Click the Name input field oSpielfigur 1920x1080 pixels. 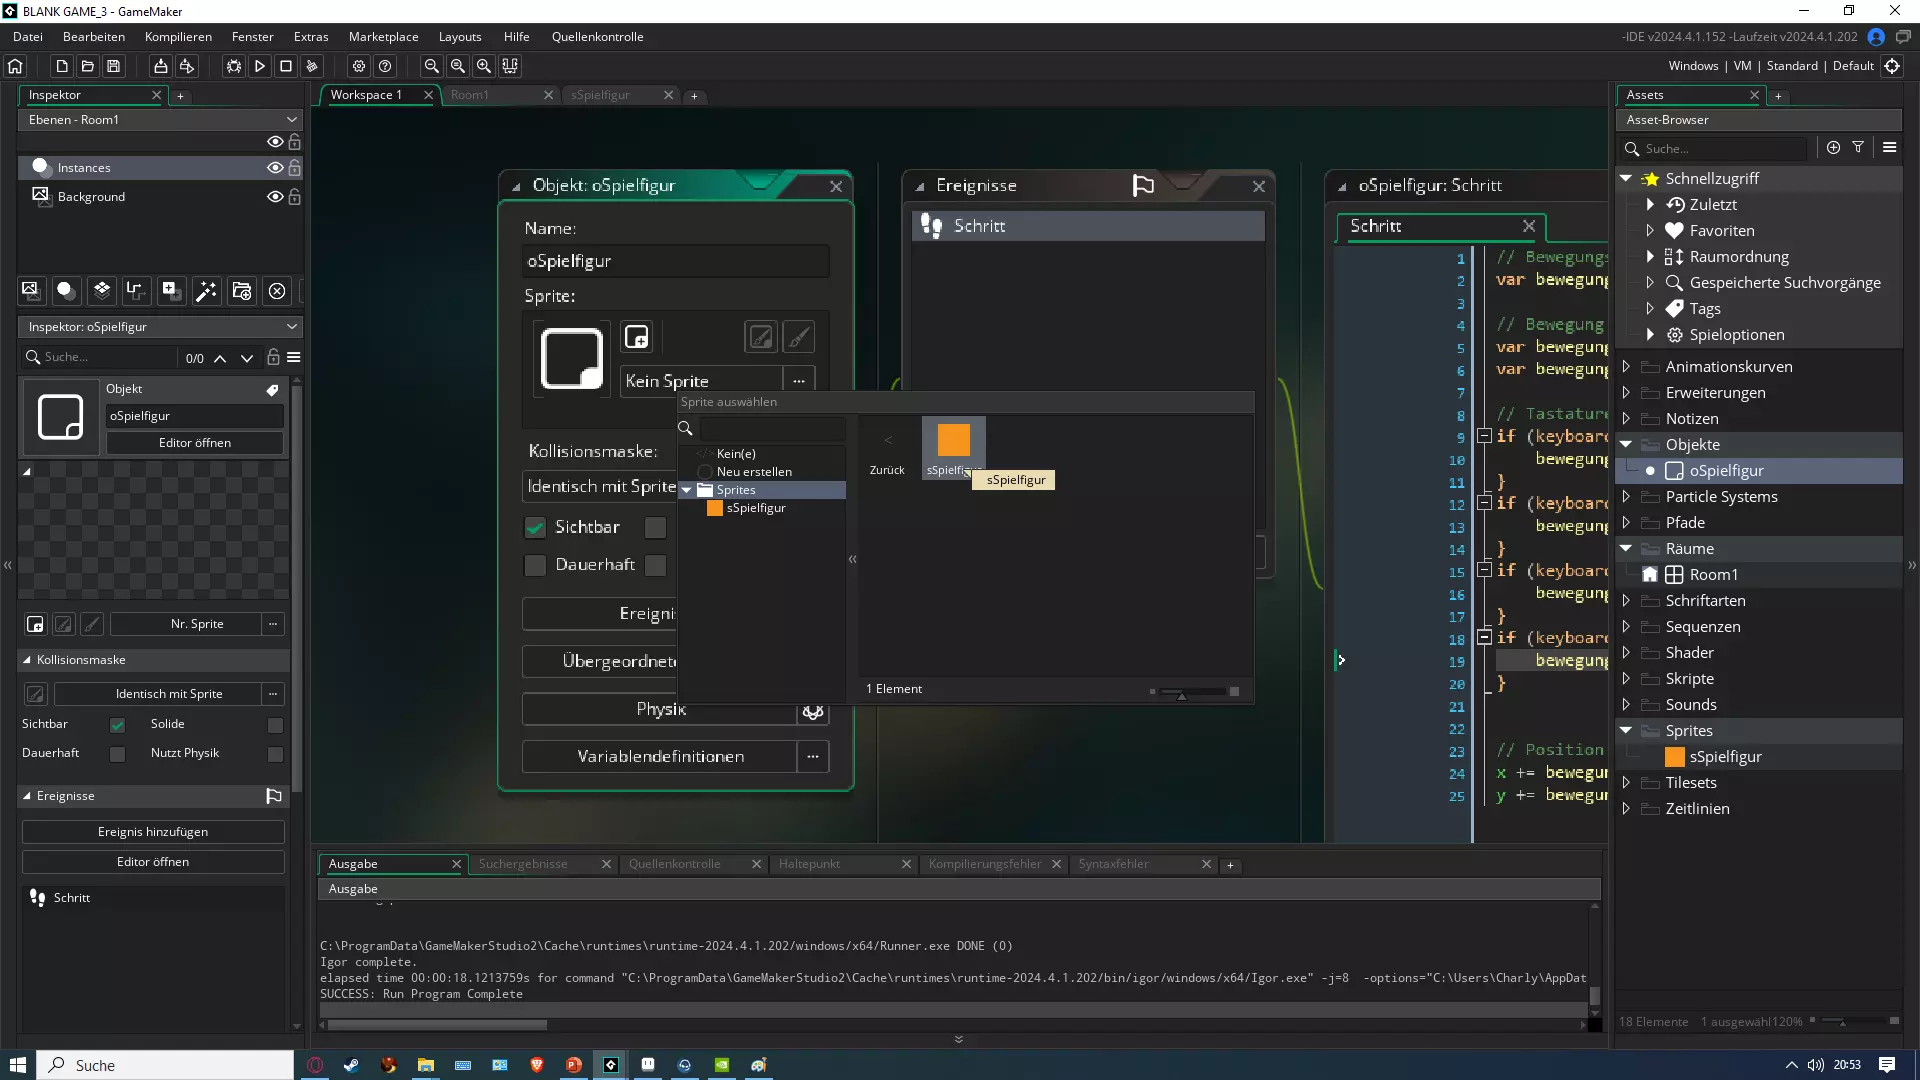pos(675,261)
